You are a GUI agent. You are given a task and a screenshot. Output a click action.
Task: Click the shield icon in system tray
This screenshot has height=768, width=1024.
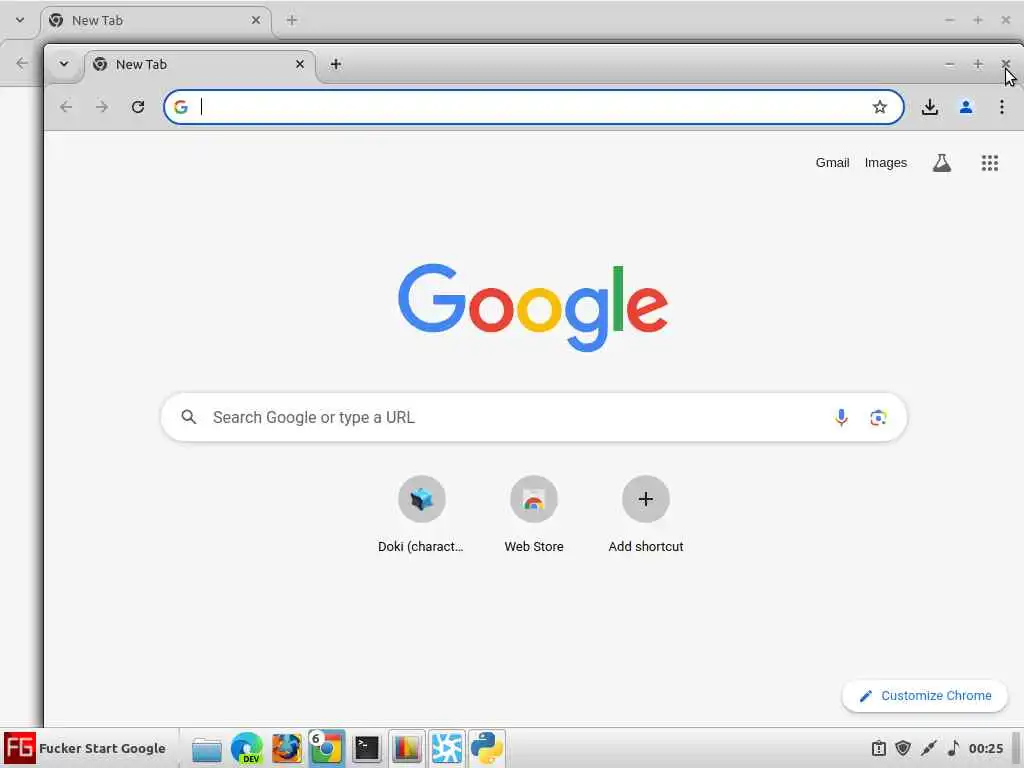[903, 748]
